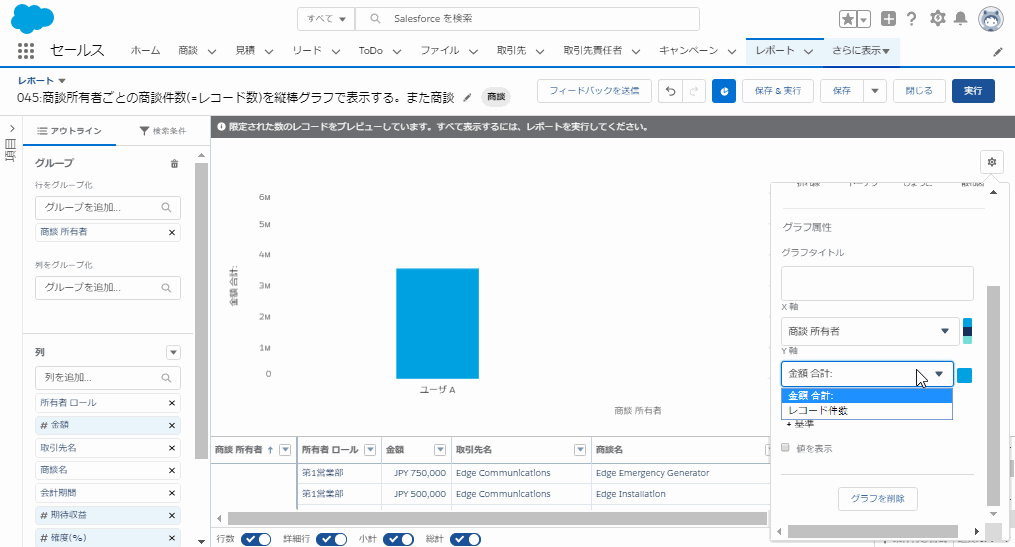Switch to the アウトライン tab

pos(69,131)
